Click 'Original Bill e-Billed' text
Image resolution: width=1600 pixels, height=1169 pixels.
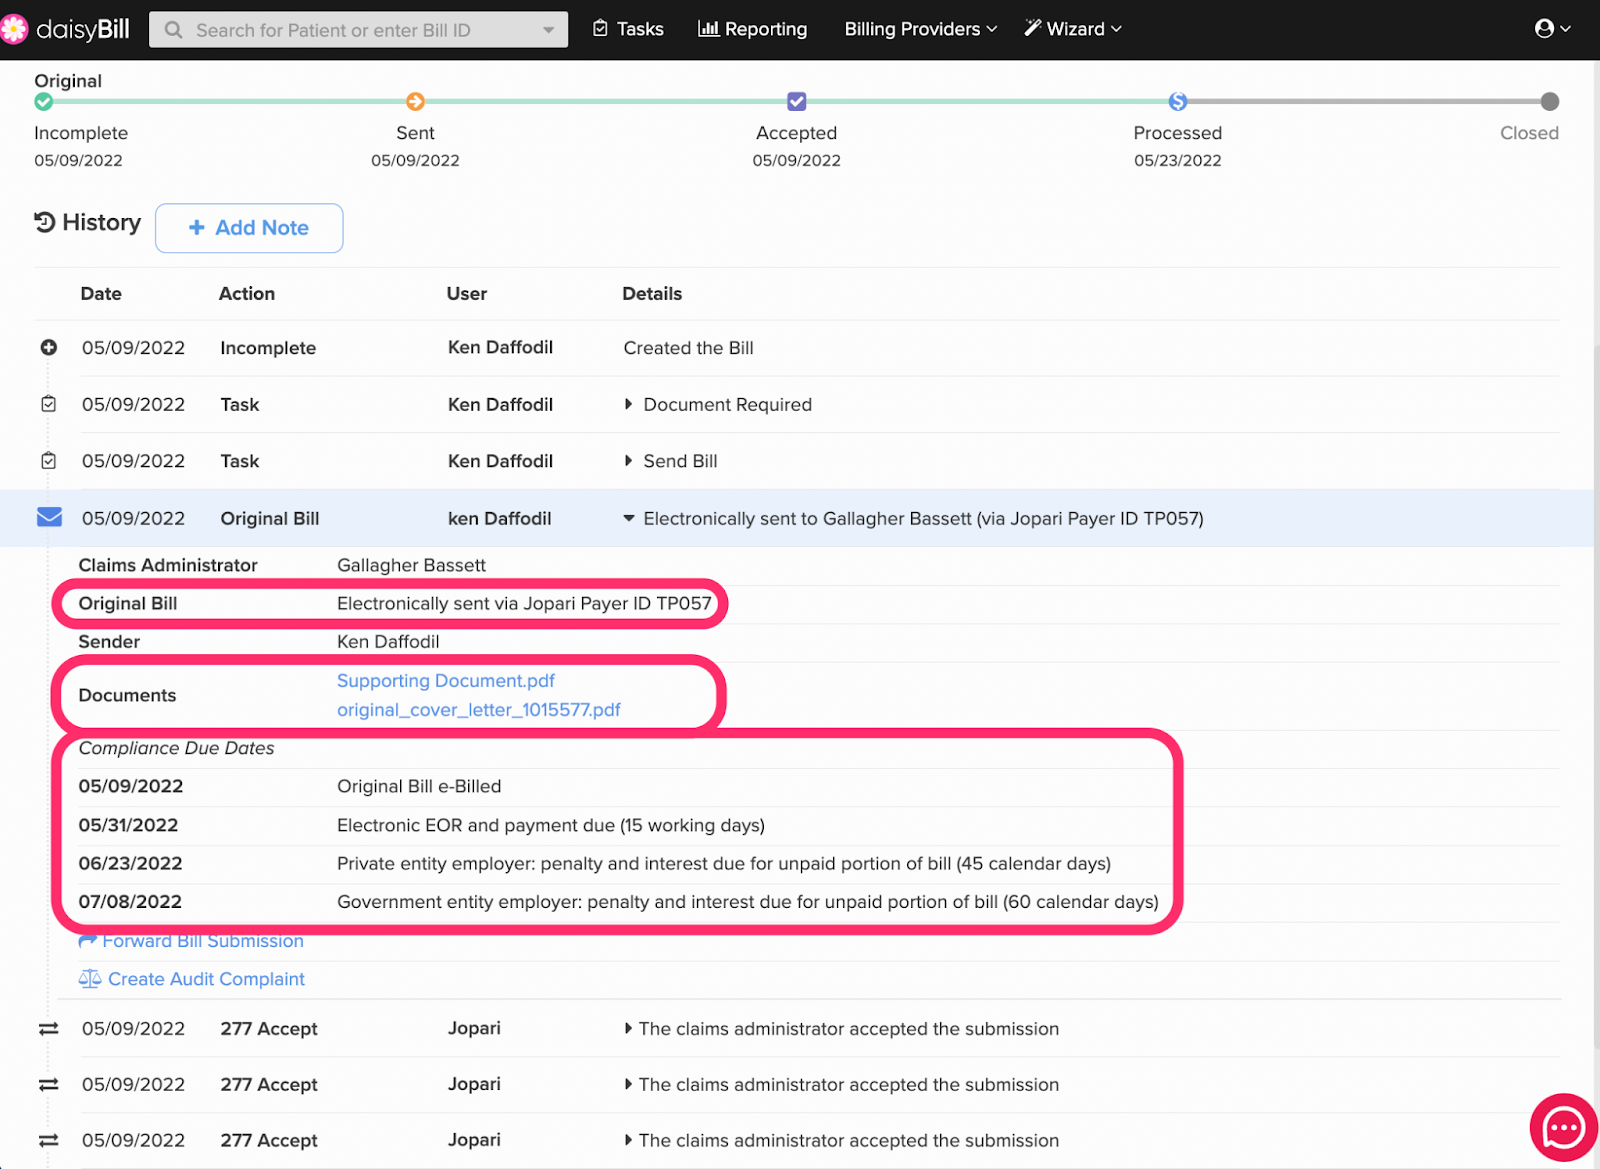[419, 787]
